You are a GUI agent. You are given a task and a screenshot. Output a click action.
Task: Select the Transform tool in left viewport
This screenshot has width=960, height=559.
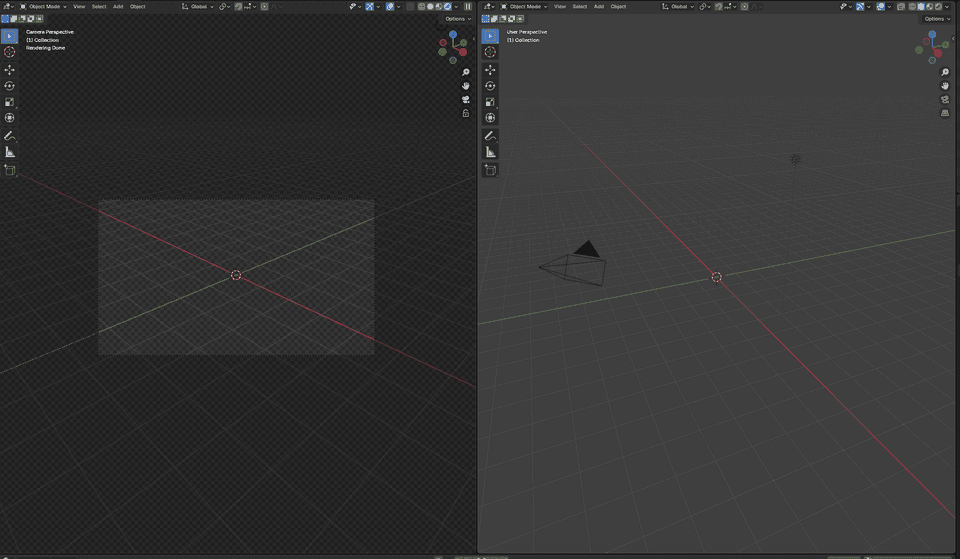click(x=9, y=118)
